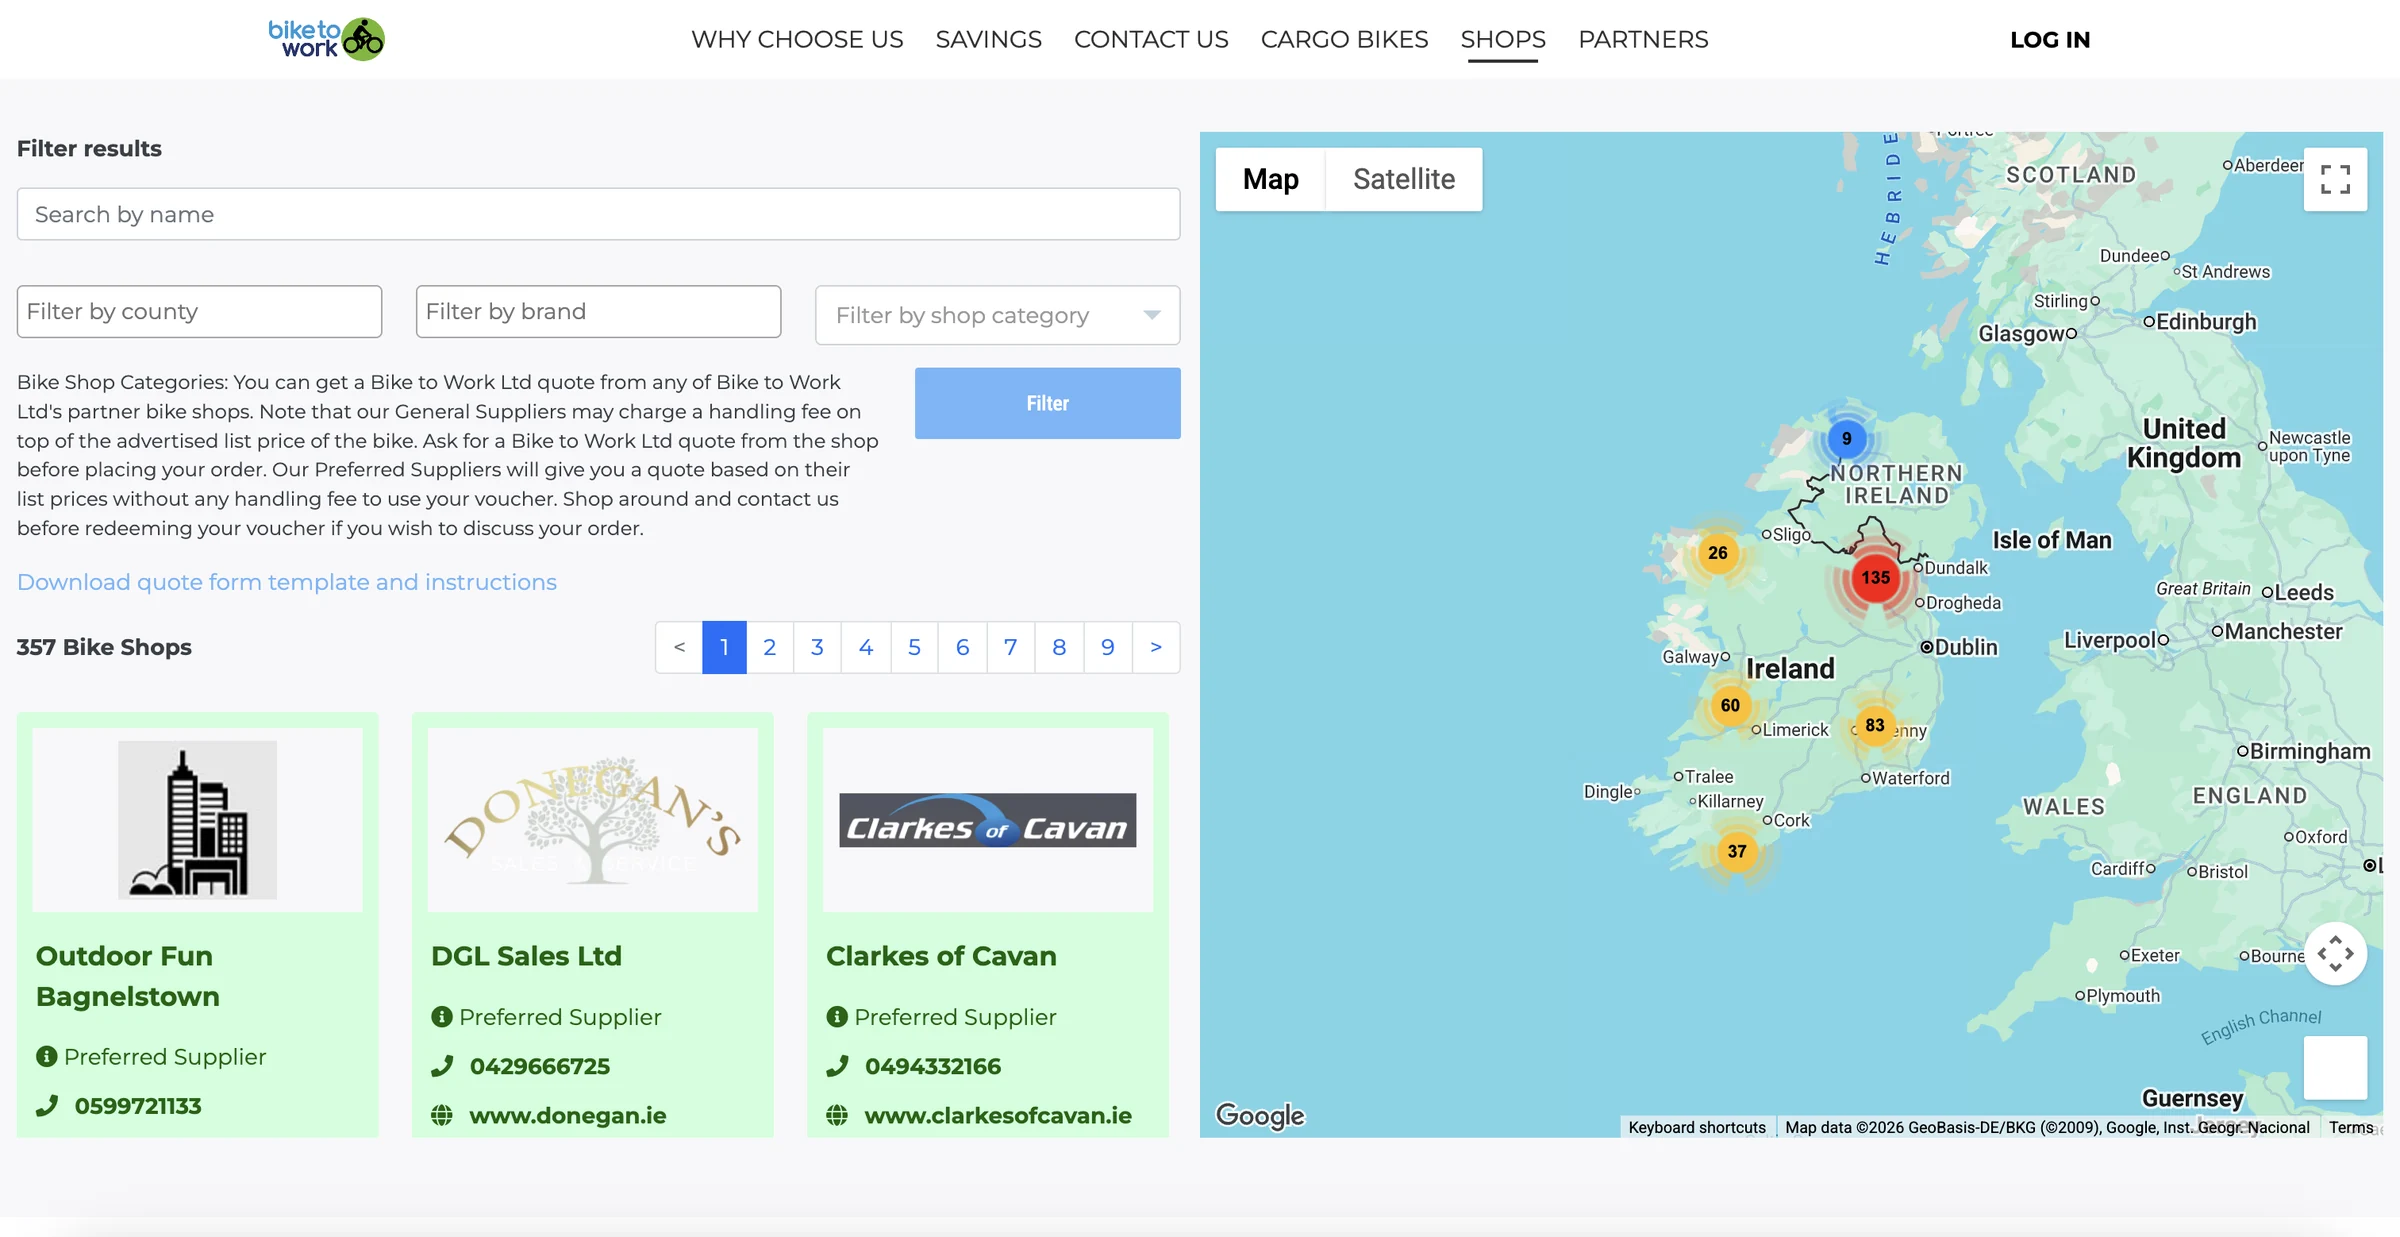2400x1237 pixels.
Task: Open Clarkes of Cavan logo thumbnail
Action: coord(987,820)
